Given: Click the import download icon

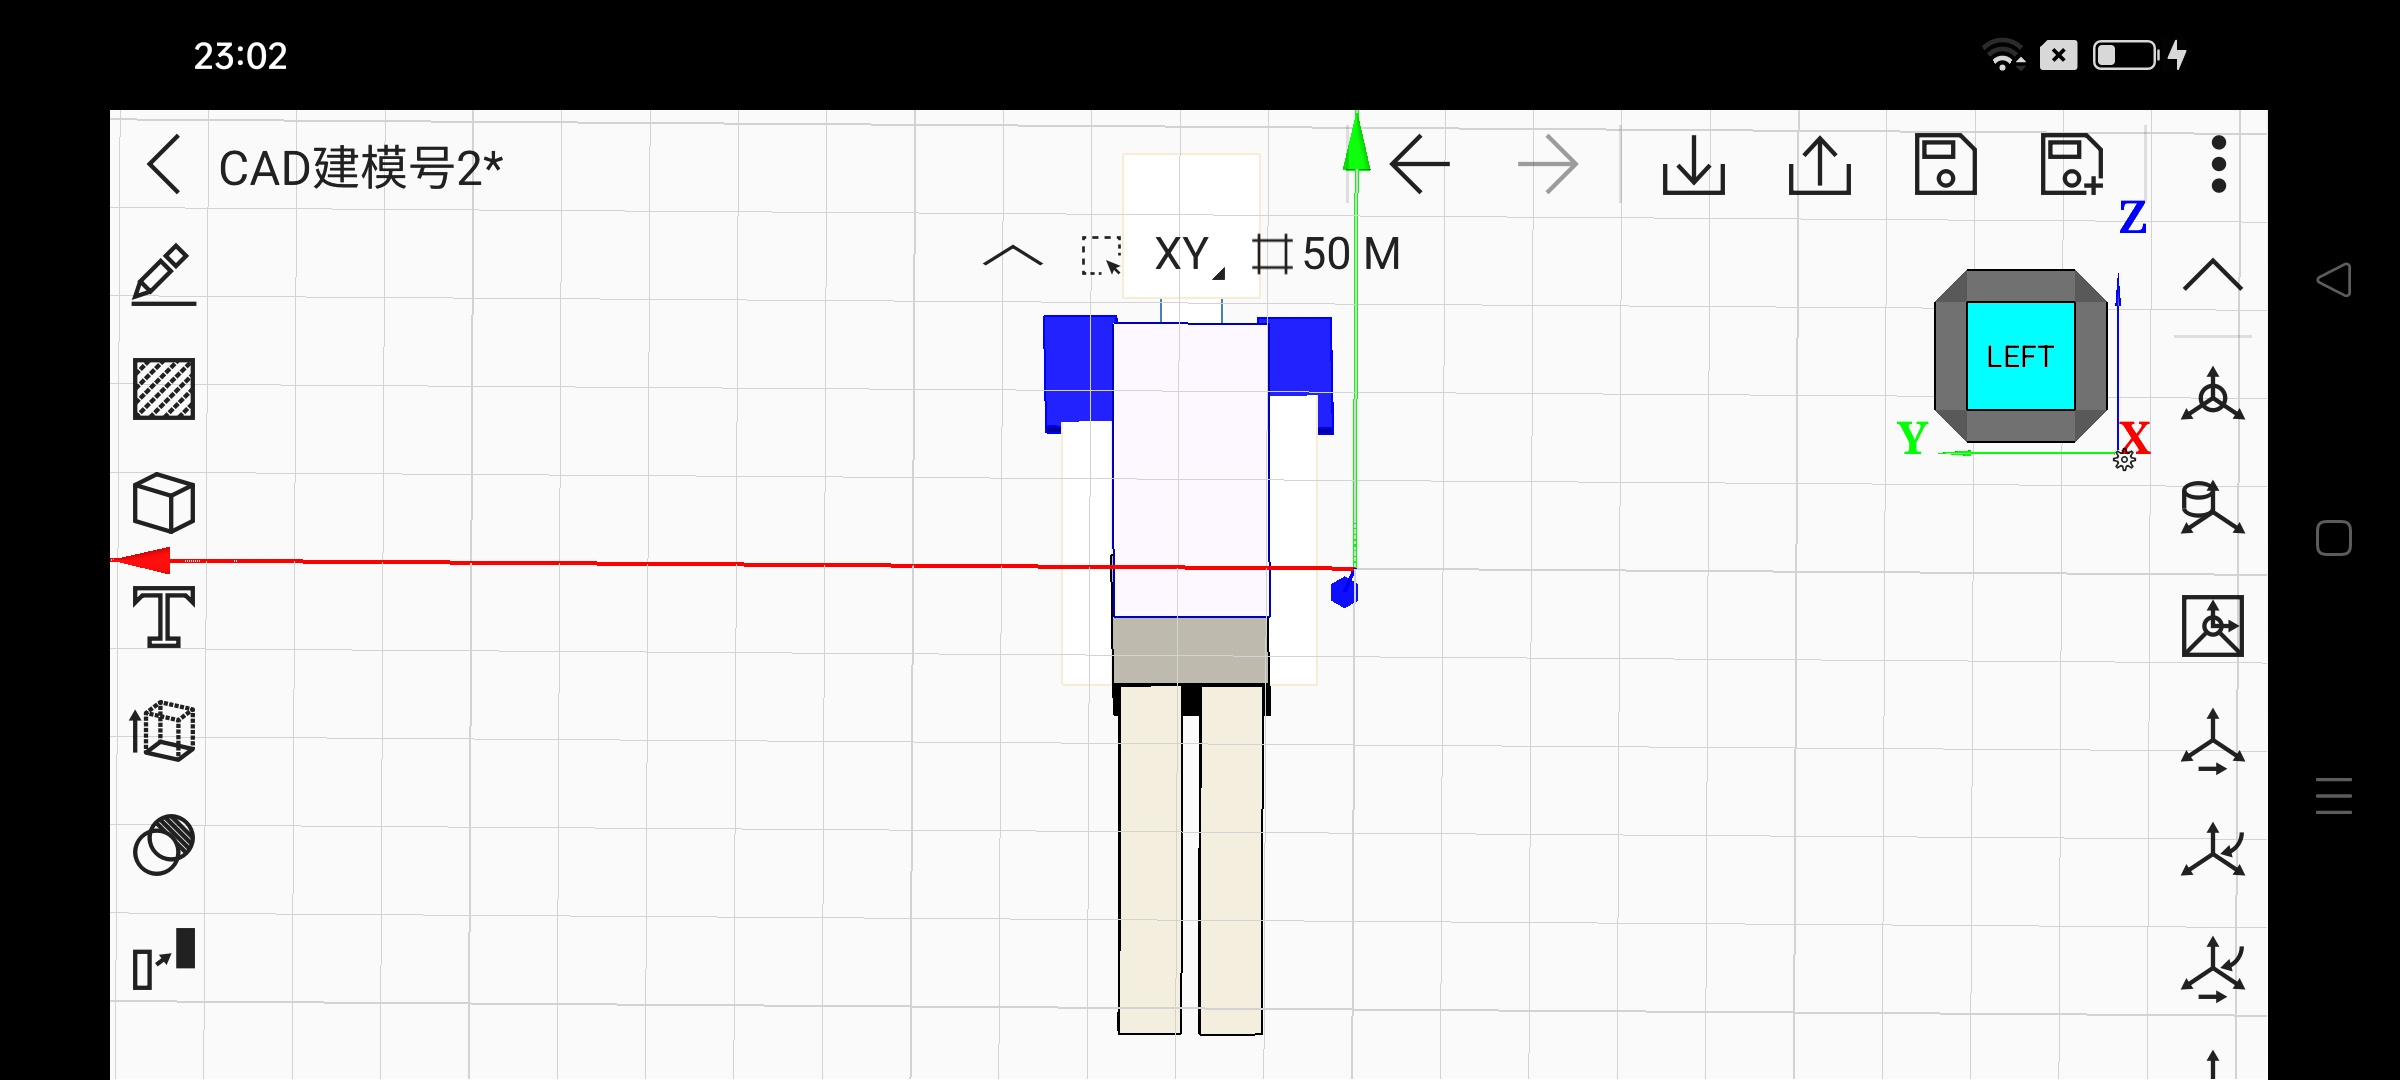Looking at the screenshot, I should tap(1693, 165).
